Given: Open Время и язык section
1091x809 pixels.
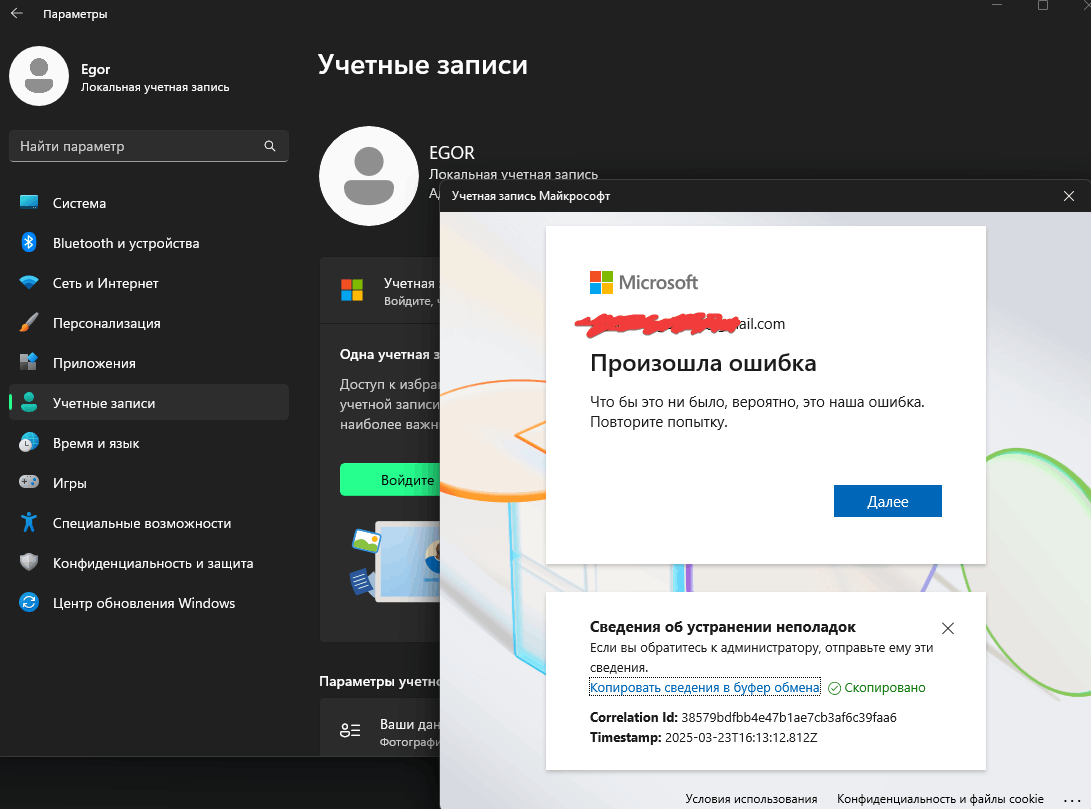Looking at the screenshot, I should pos(149,443).
